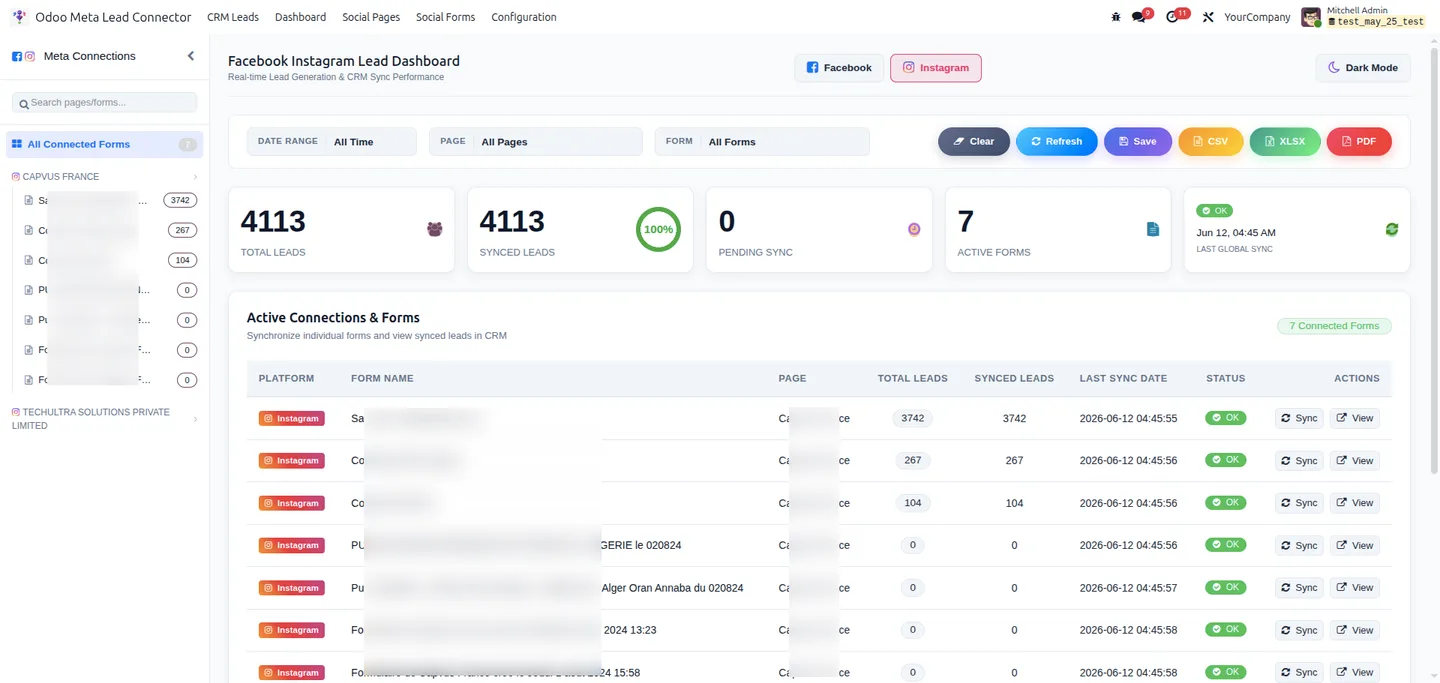Click the document icon of sidebar form with 104
The width and height of the screenshot is (1440, 683).
click(x=29, y=260)
